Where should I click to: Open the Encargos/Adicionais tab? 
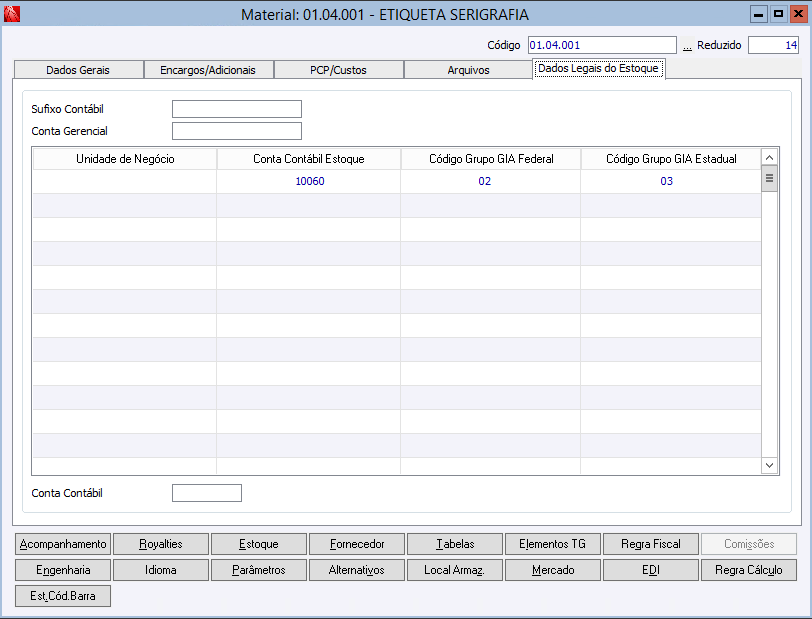click(x=208, y=70)
